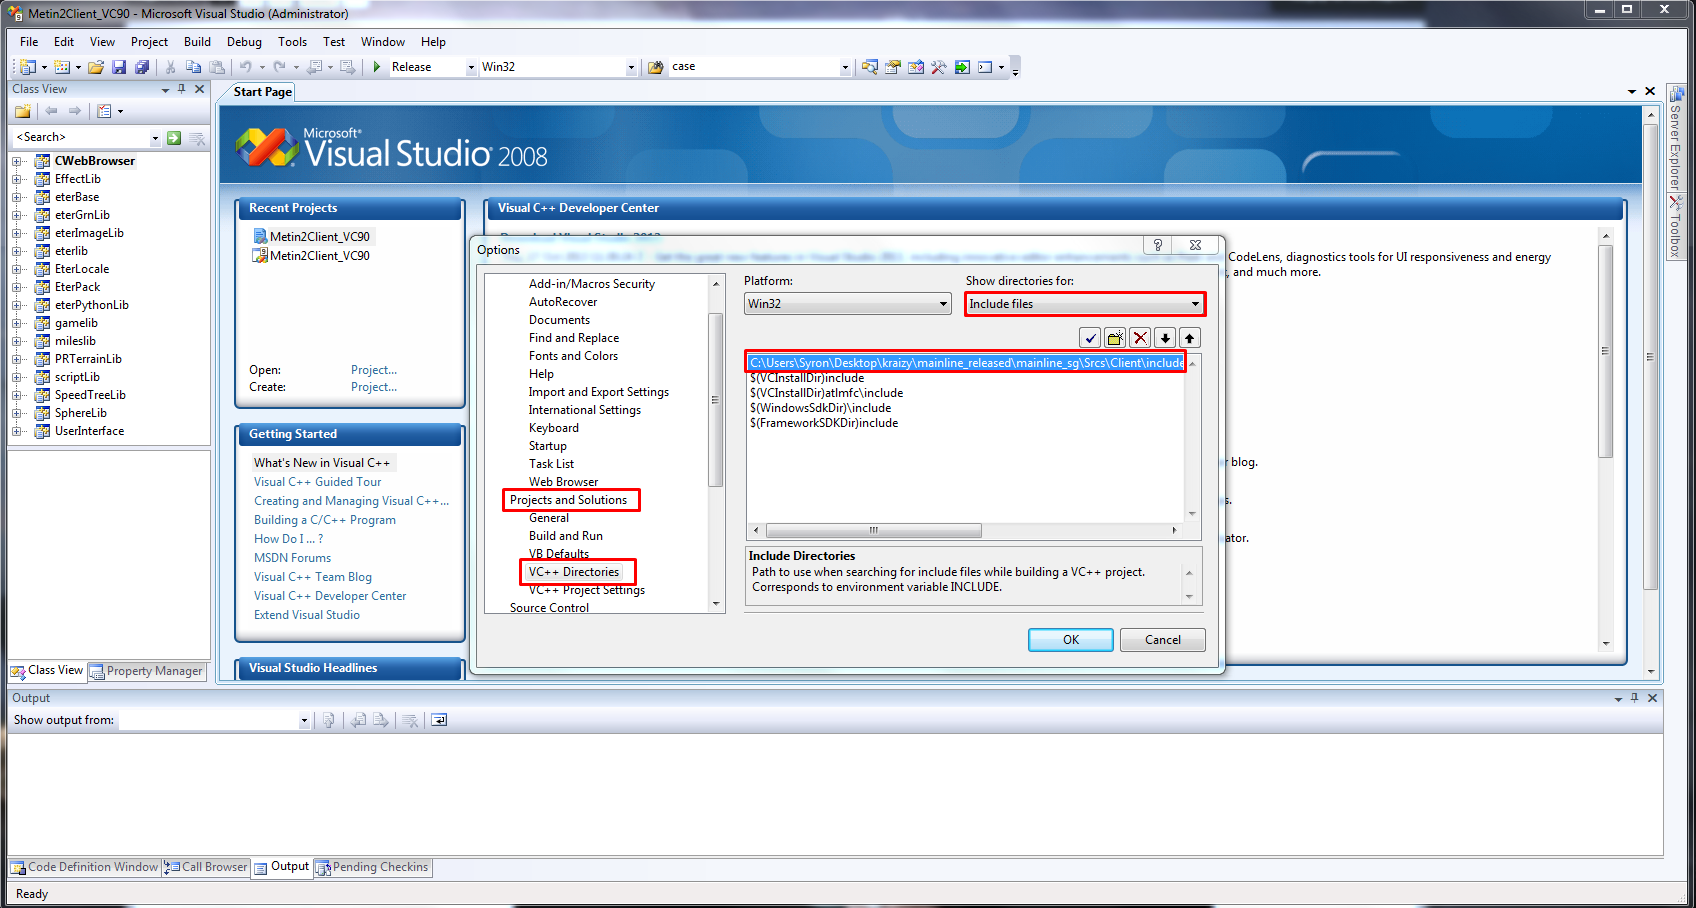Click Cancel in the Options dialog
Screen dimensions: 1696x908
(x=1163, y=640)
